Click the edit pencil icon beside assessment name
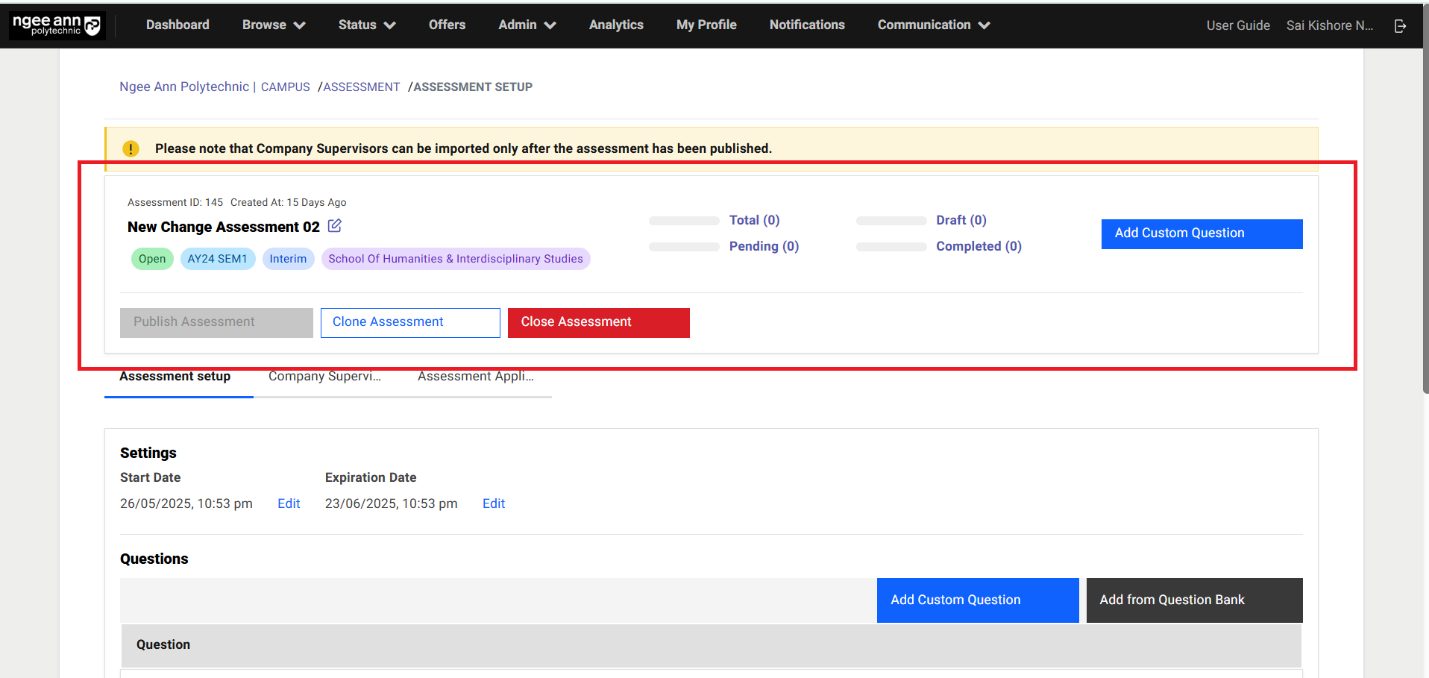Screen dimensions: 1429x678 335,226
